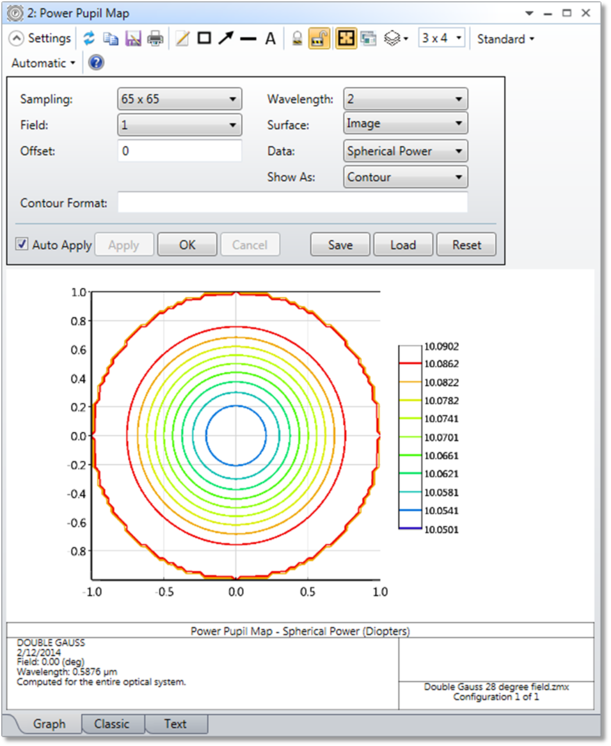Viewport: 611px width, 746px height.
Task: Expand the Show As Contour dropdown
Action: click(405, 177)
